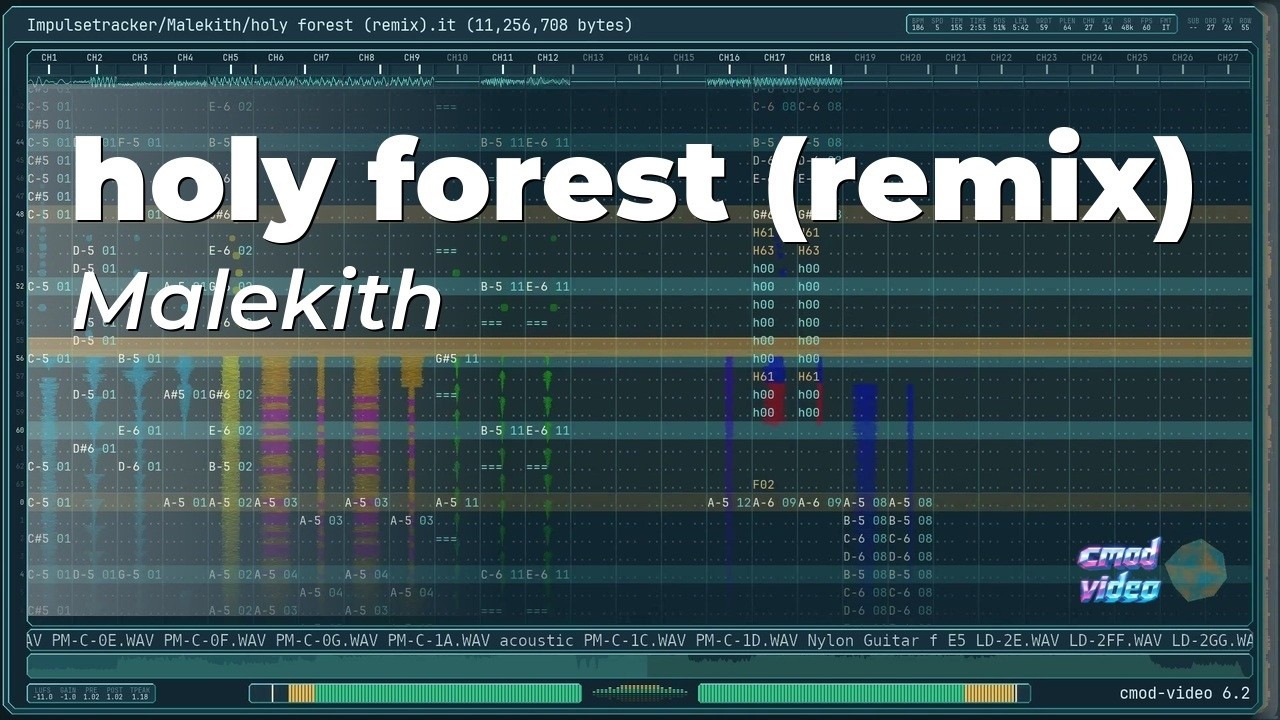The height and width of the screenshot is (720, 1280).
Task: Click the cmod-video 6.2 version label
Action: tap(1185, 693)
